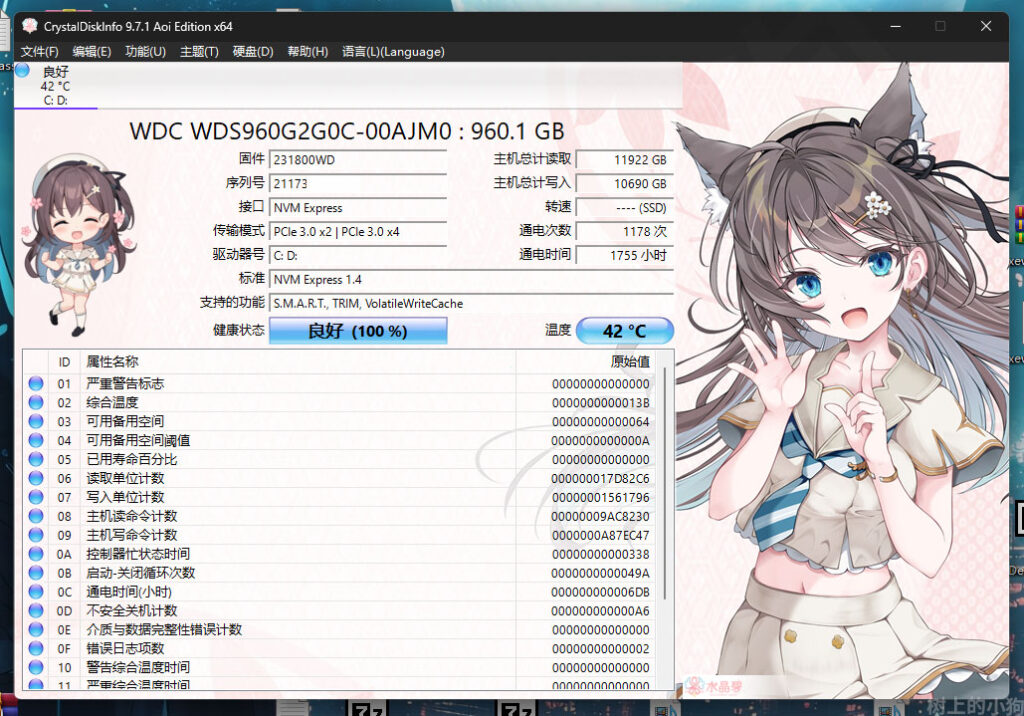Image resolution: width=1024 pixels, height=716 pixels.
Task: Select the blue orb next to 可用备用空间 row 03
Action: tap(36, 421)
